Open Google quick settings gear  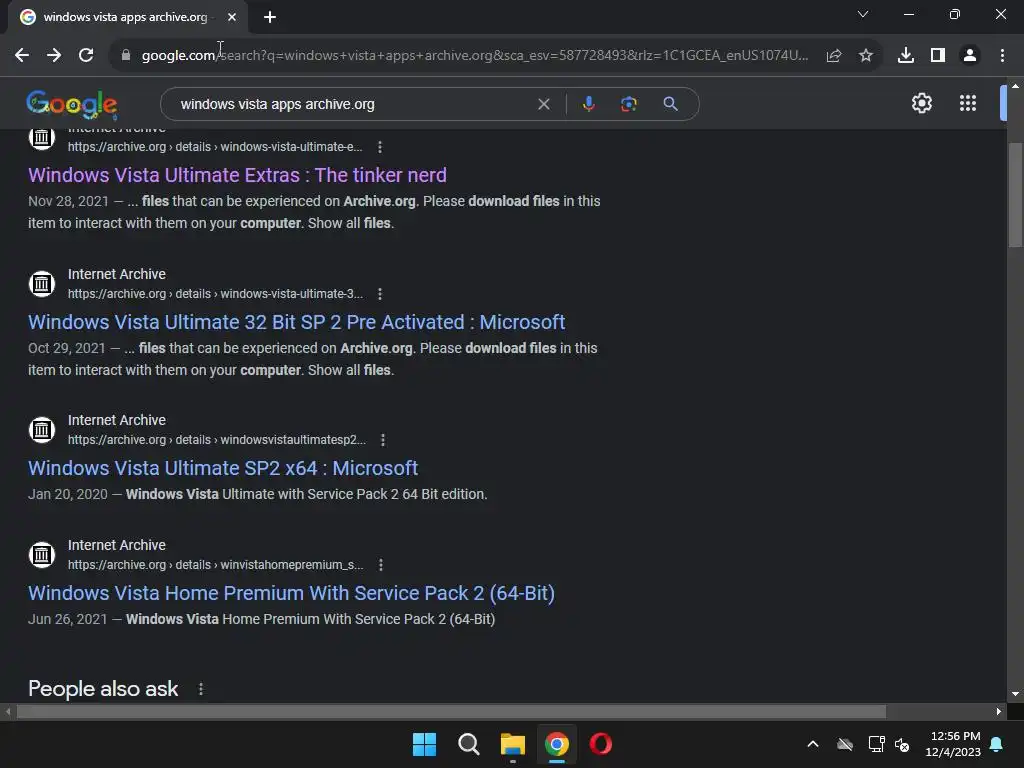[x=921, y=103]
